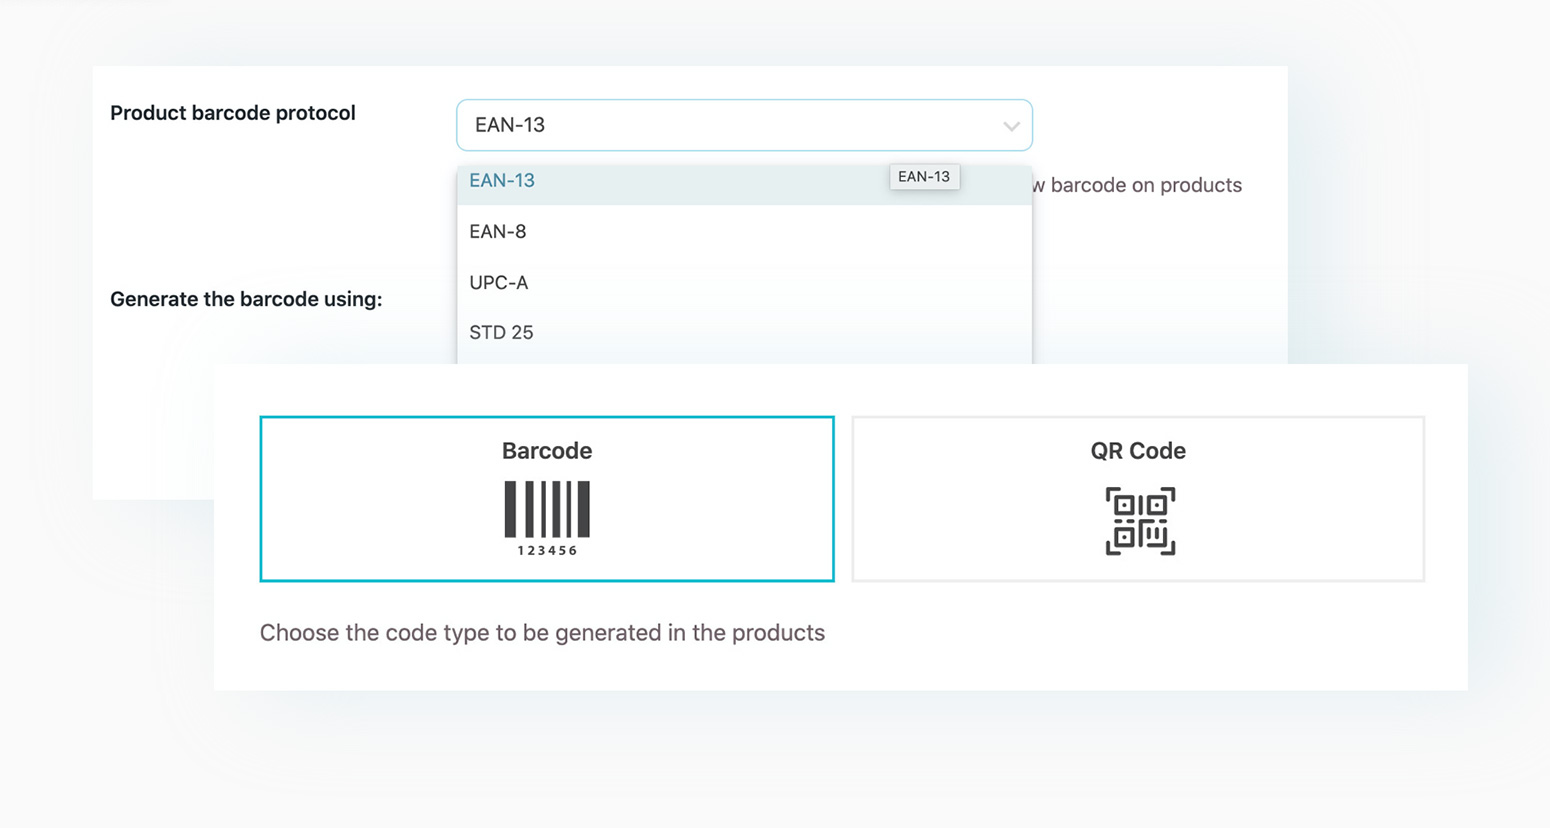Click the QR Code card heading text
Viewport: 1550px width, 828px height.
[1137, 451]
